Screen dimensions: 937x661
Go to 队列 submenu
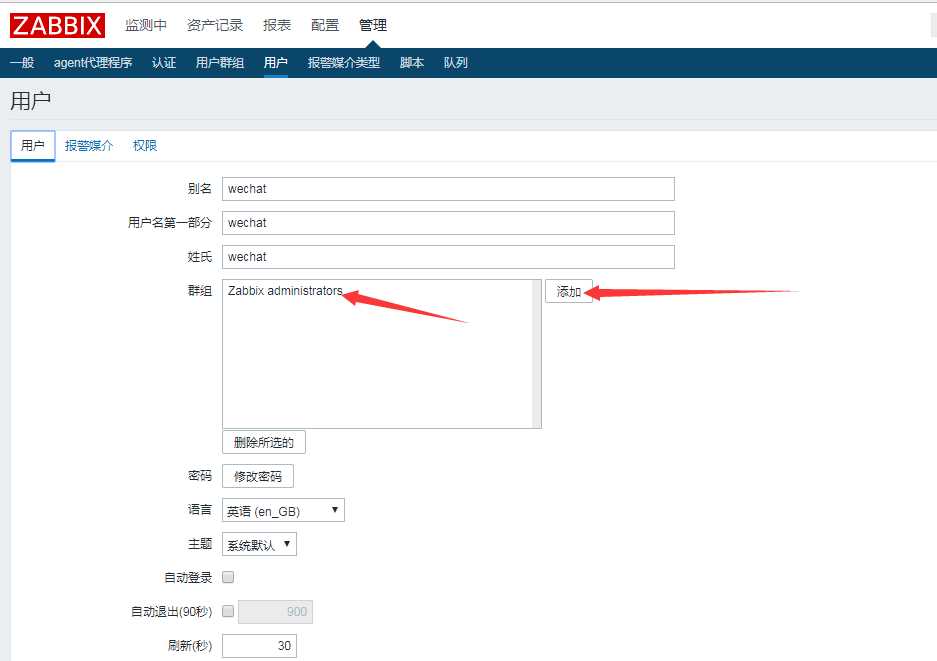(x=455, y=63)
